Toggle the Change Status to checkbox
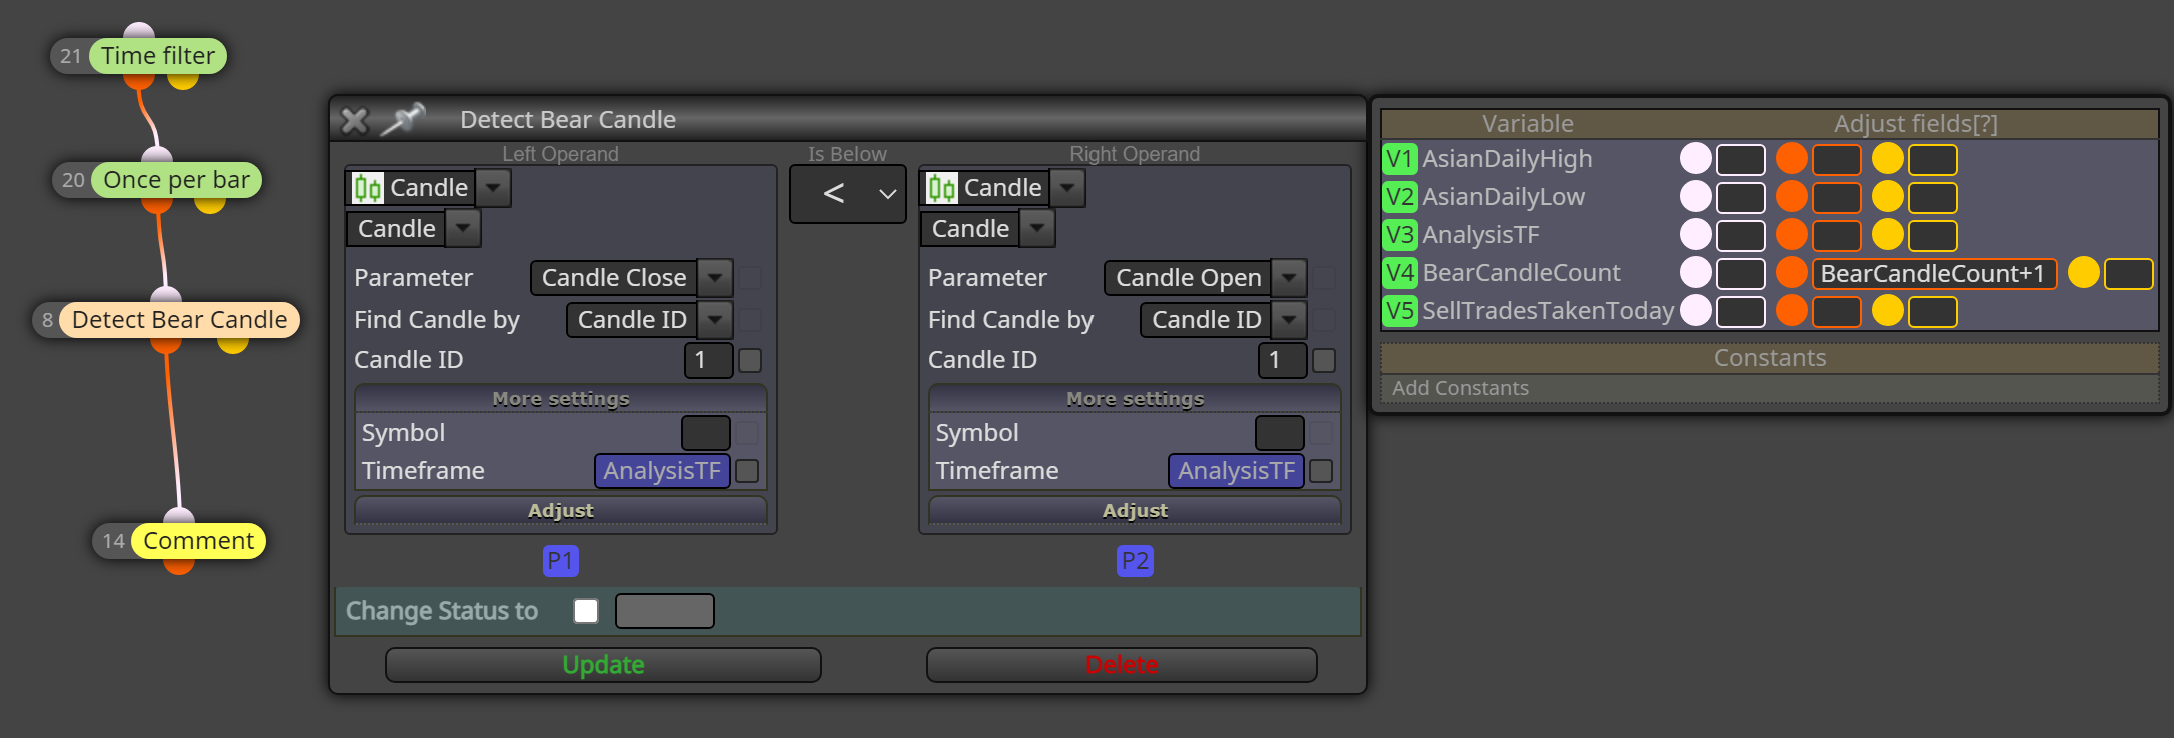The image size is (2174, 738). click(586, 611)
